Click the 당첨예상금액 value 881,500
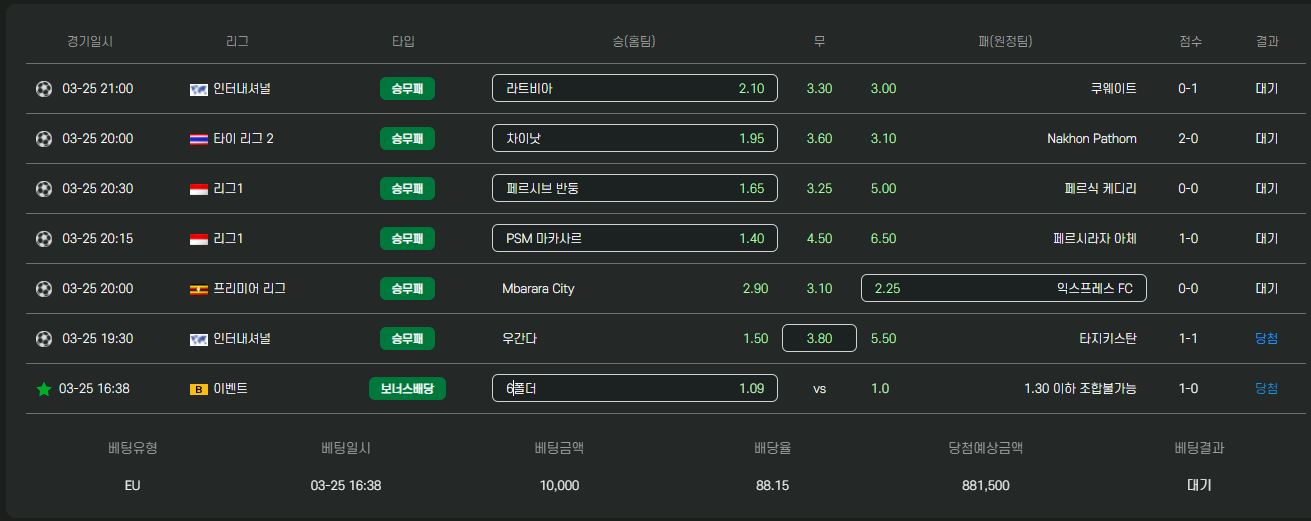1311x521 pixels. [x=985, y=485]
